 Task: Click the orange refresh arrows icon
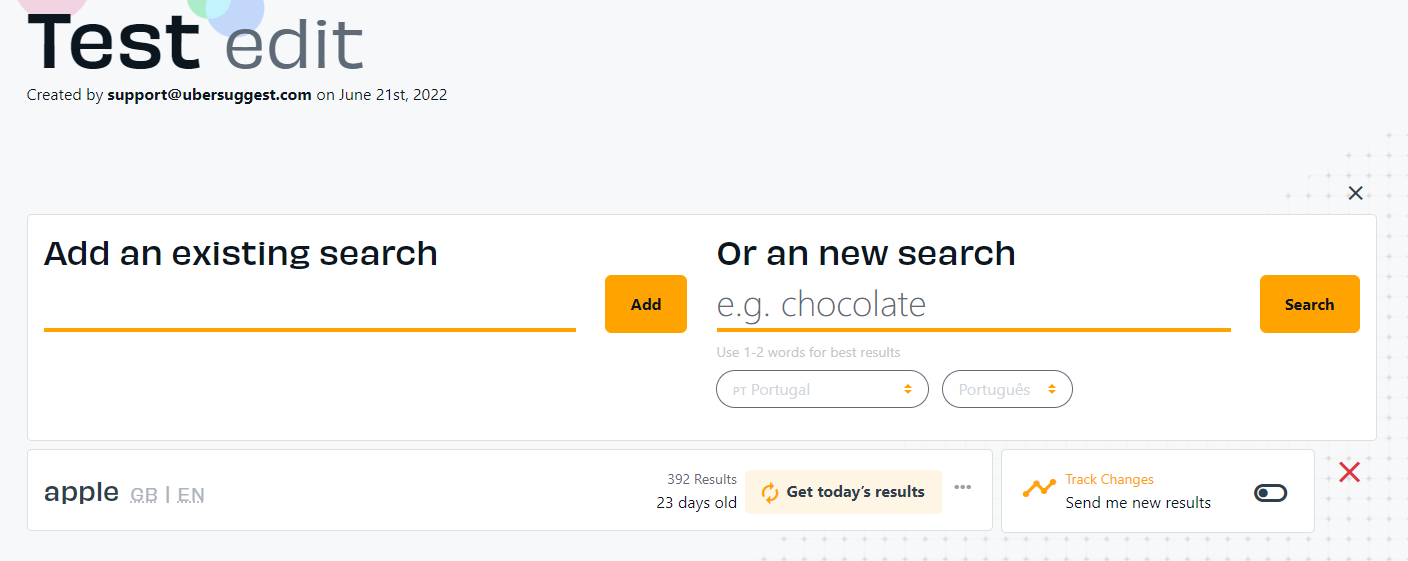(770, 492)
